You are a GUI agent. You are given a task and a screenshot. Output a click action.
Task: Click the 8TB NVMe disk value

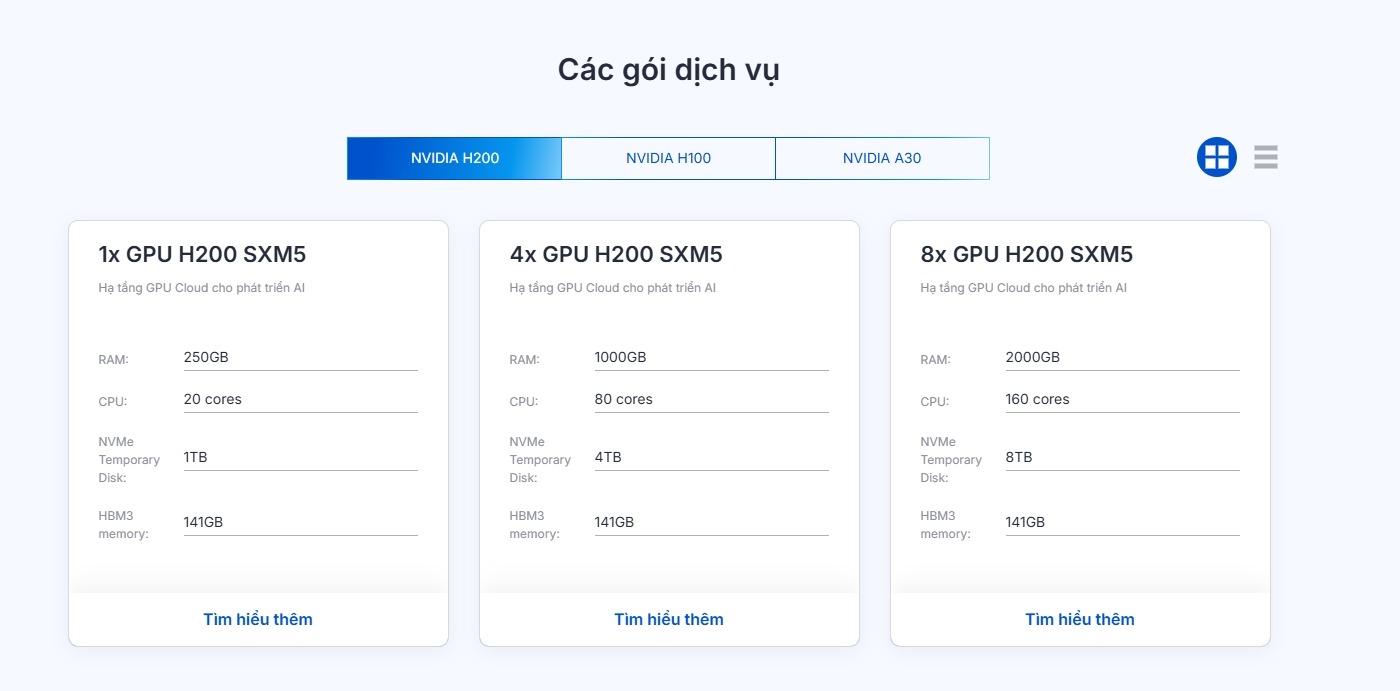pyautogui.click(x=1019, y=457)
